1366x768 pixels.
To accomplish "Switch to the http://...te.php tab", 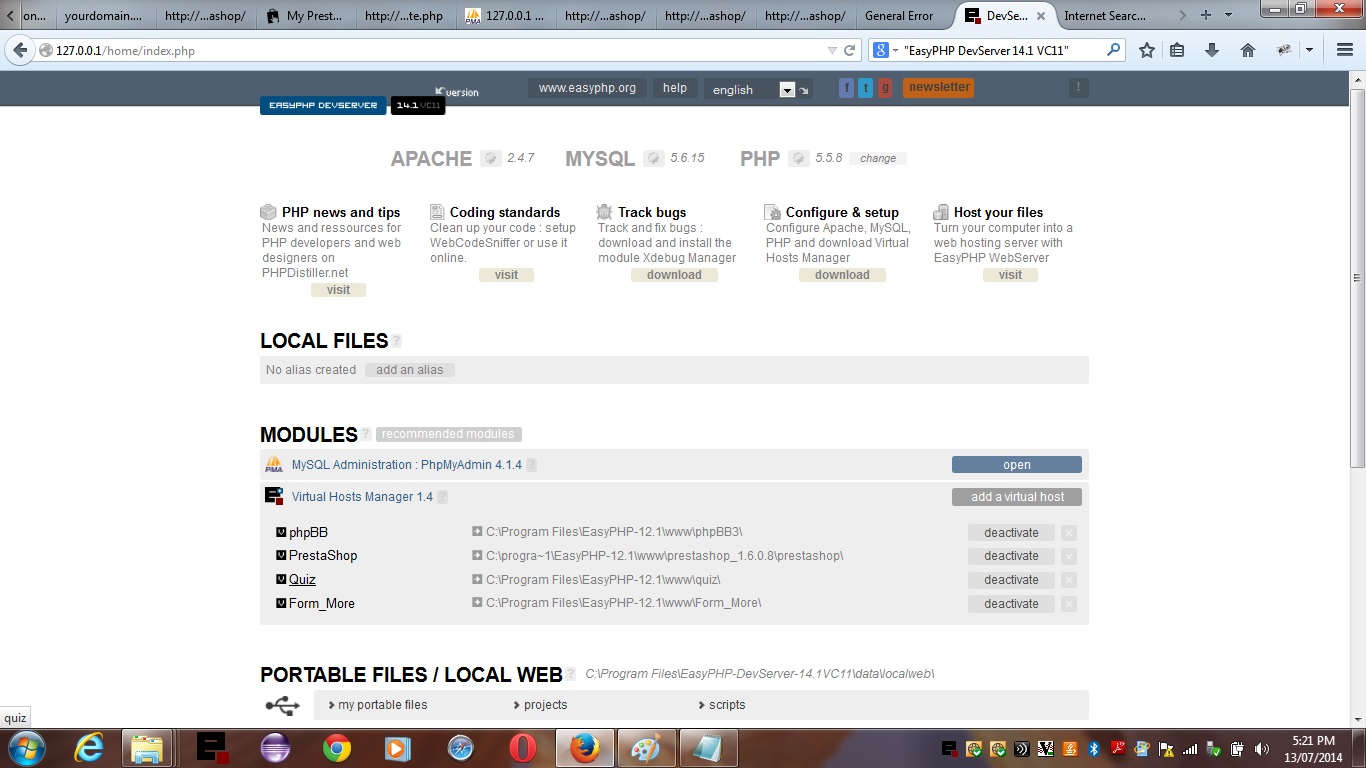I will tap(405, 16).
